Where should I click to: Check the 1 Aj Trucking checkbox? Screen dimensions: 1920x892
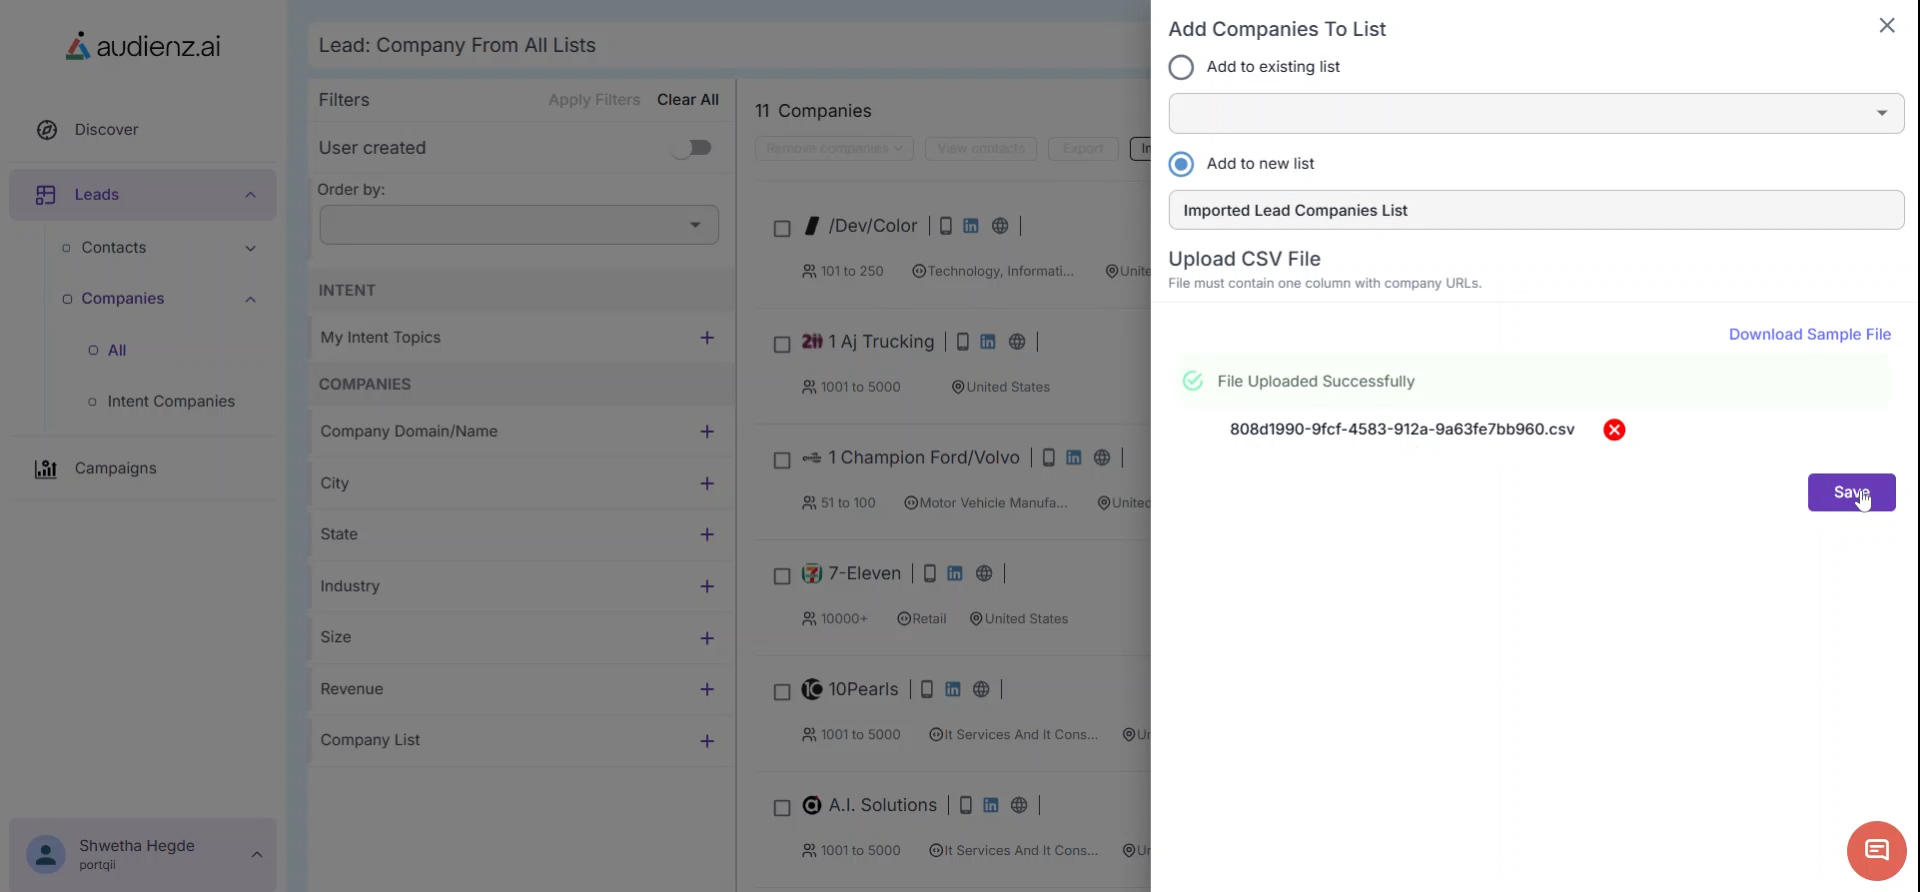pyautogui.click(x=782, y=345)
